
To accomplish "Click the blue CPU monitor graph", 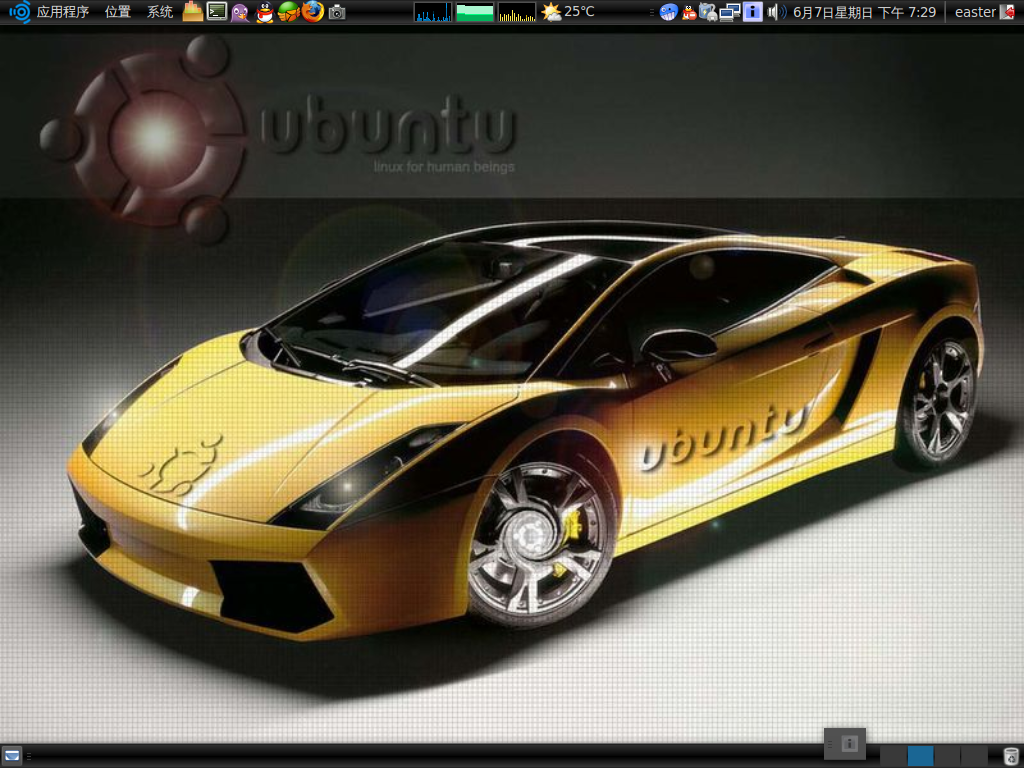I will pyautogui.click(x=432, y=12).
